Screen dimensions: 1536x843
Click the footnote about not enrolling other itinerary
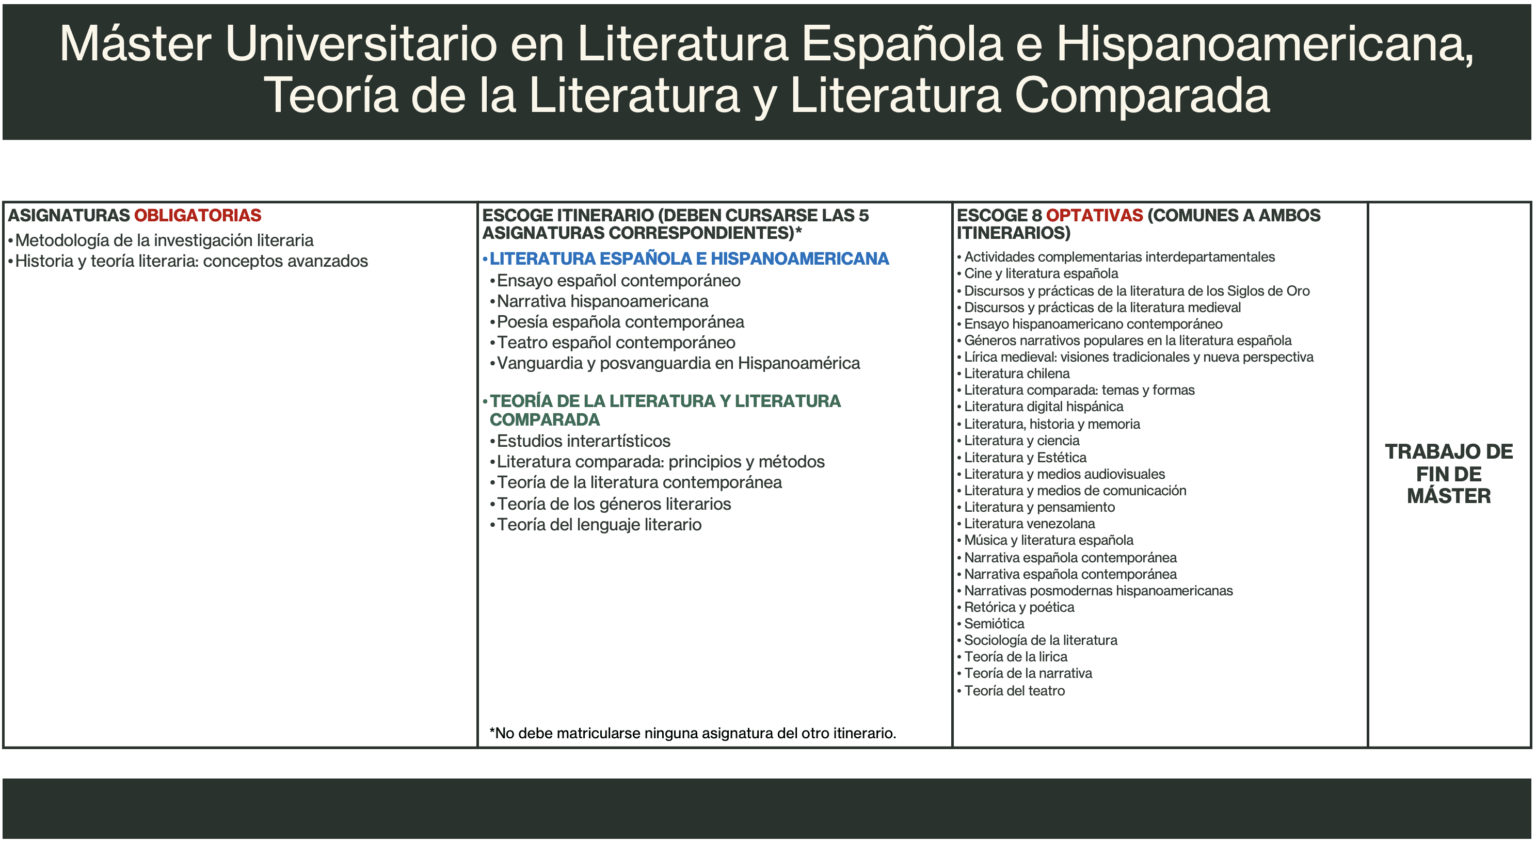692,733
